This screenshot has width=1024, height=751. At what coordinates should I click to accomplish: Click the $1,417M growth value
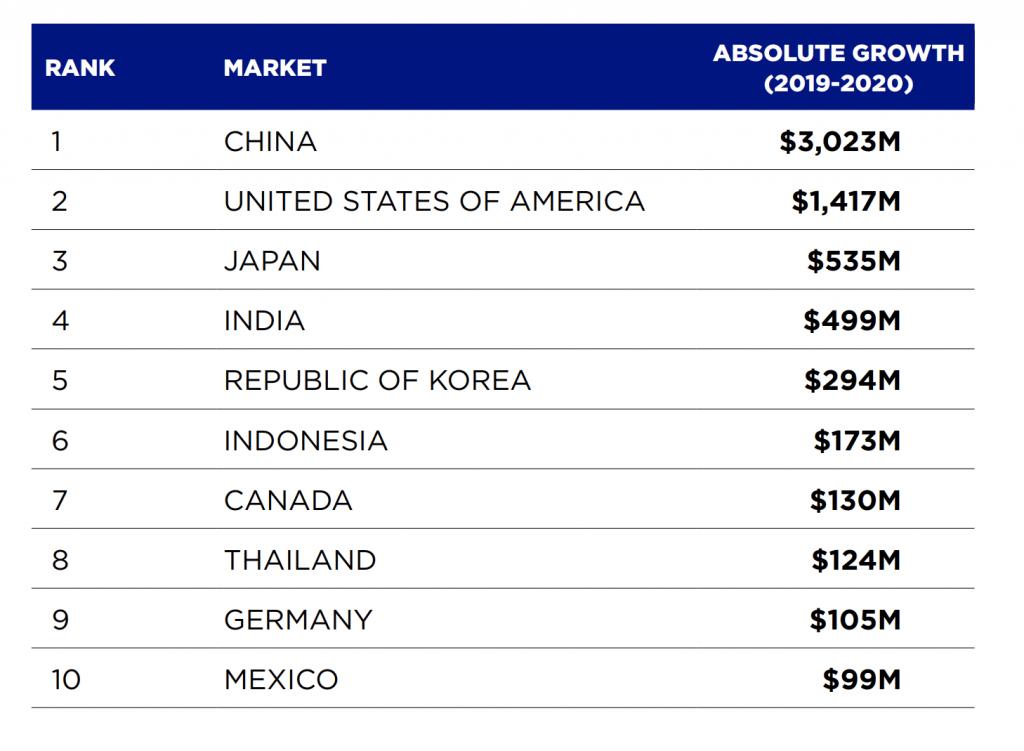846,201
